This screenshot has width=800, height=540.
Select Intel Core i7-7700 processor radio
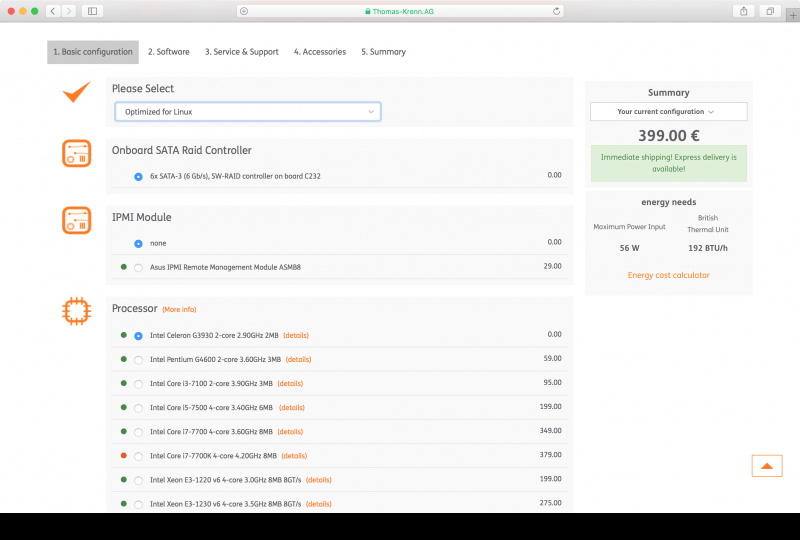138,432
